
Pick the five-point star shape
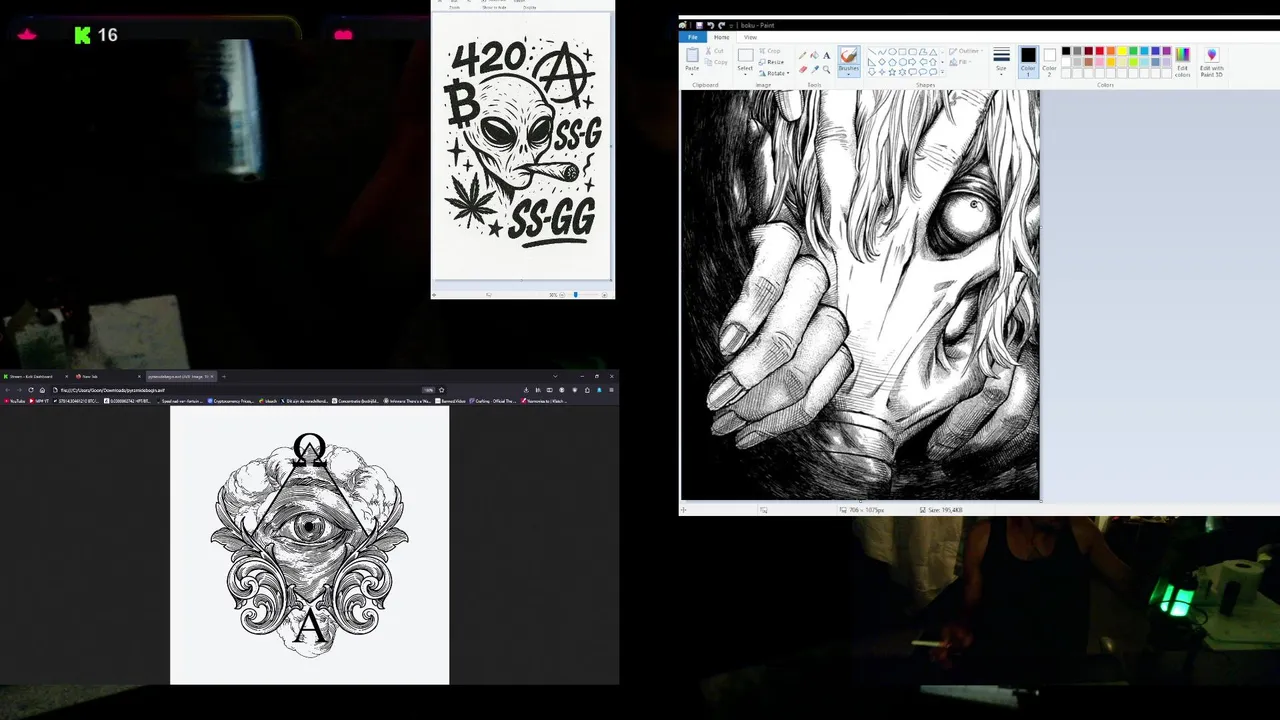(892, 72)
